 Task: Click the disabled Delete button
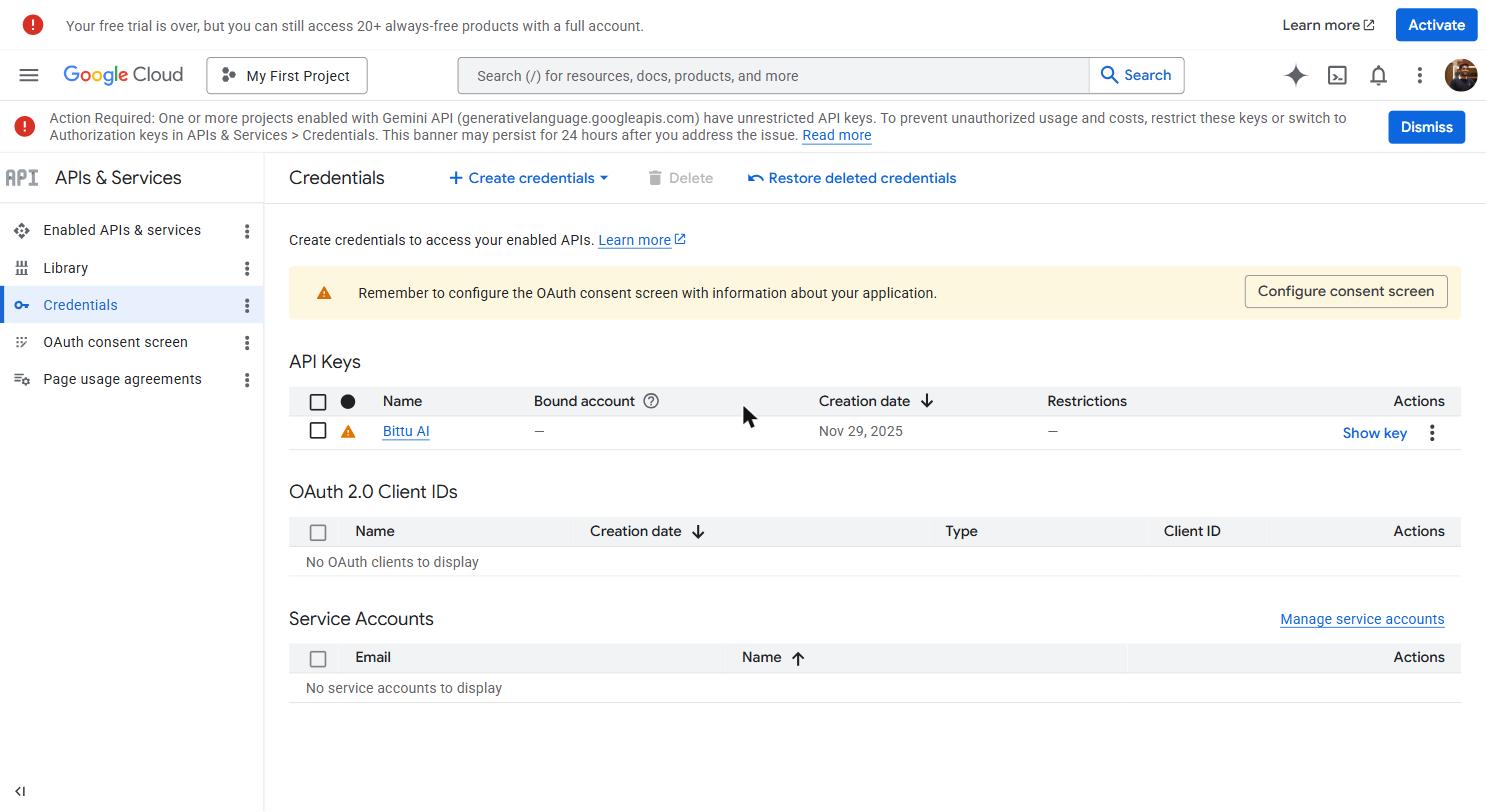(x=680, y=178)
